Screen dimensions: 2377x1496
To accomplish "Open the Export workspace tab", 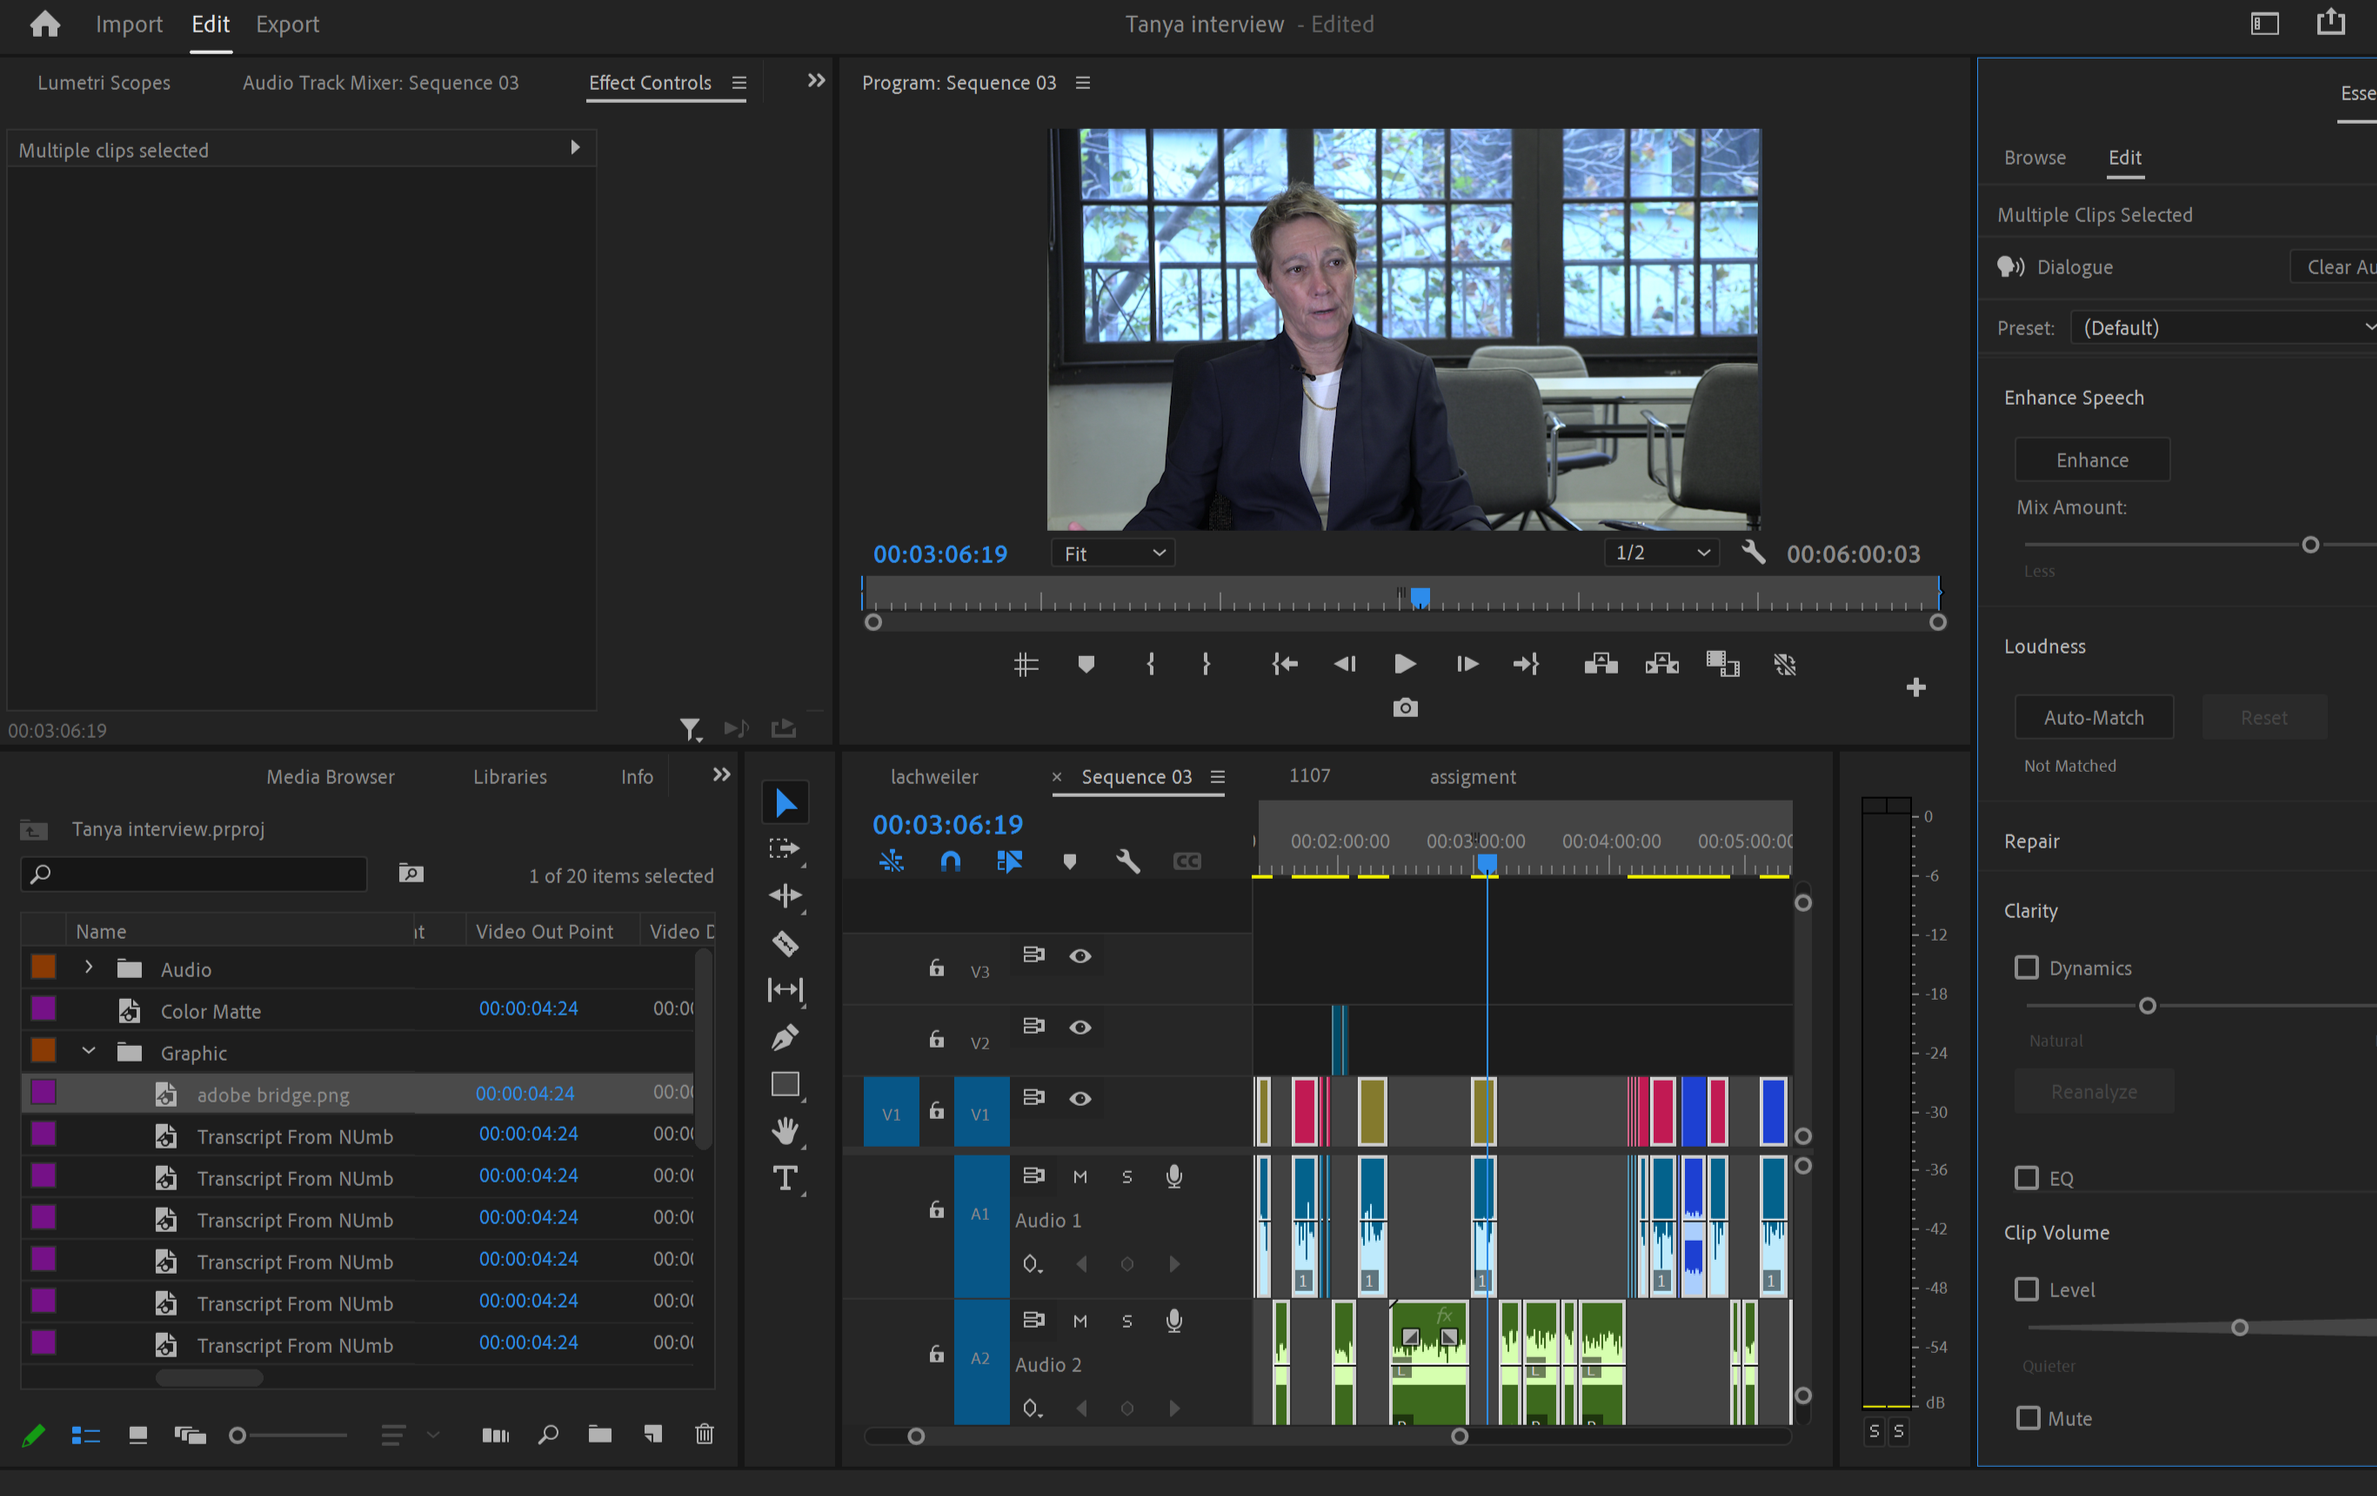I will (x=287, y=24).
